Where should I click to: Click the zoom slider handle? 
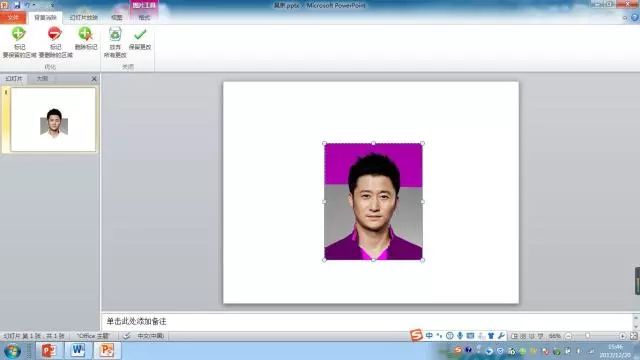[x=588, y=336]
